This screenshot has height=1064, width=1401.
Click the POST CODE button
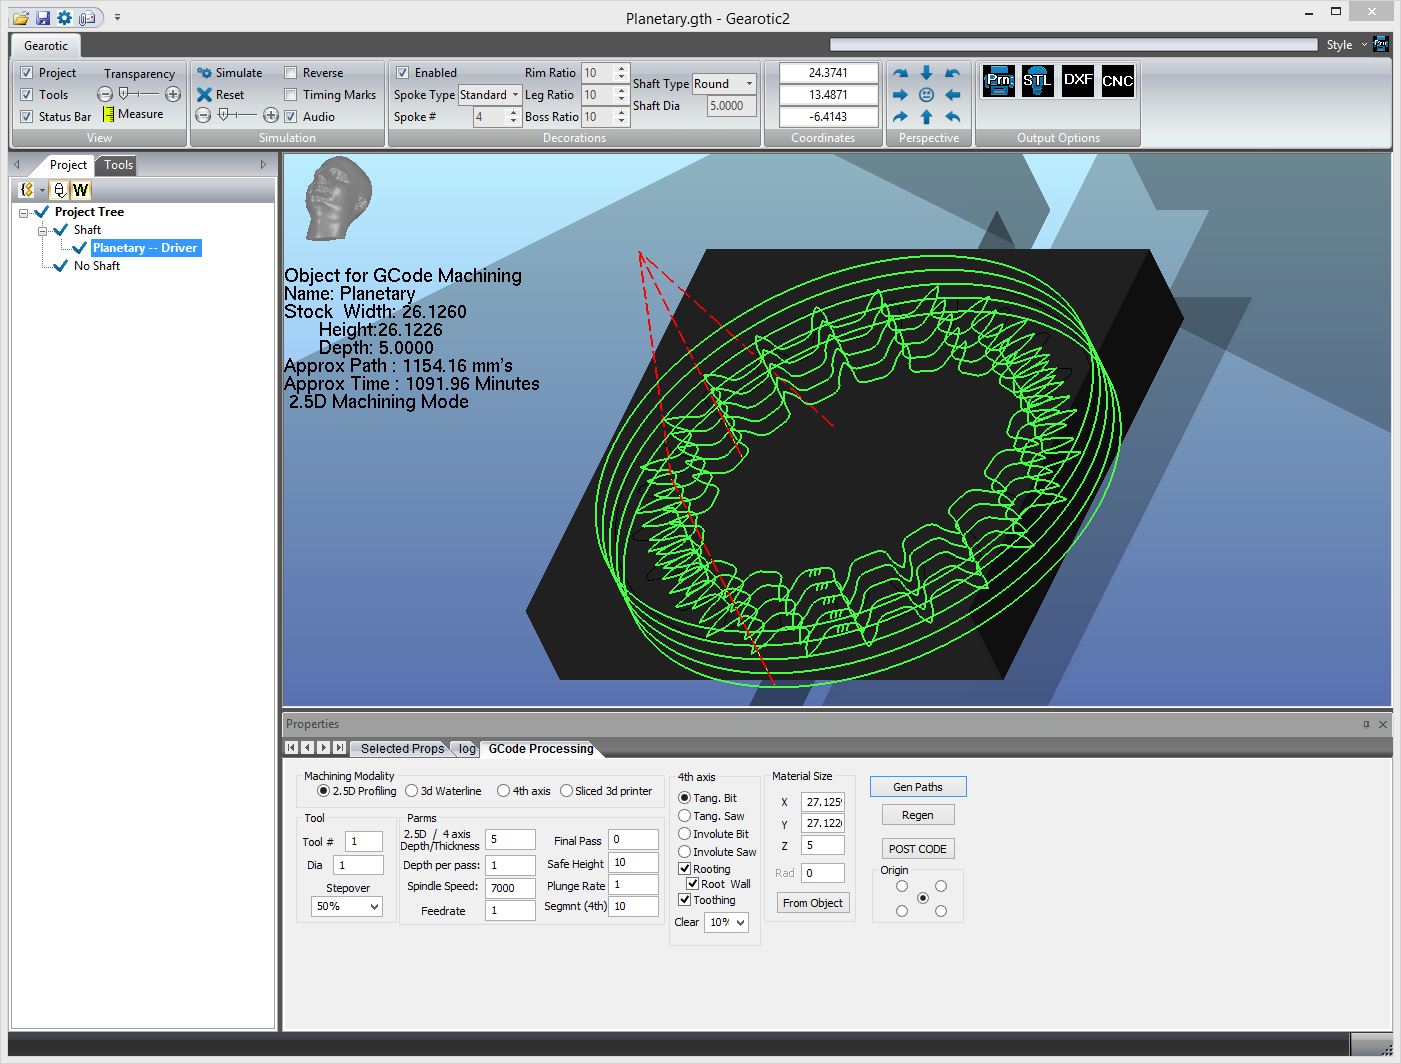click(x=917, y=849)
